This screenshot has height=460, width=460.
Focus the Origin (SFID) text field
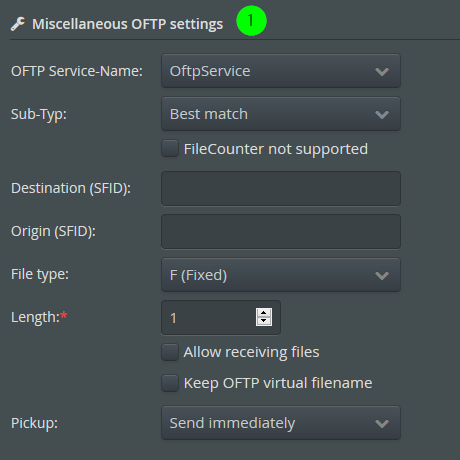pos(281,232)
